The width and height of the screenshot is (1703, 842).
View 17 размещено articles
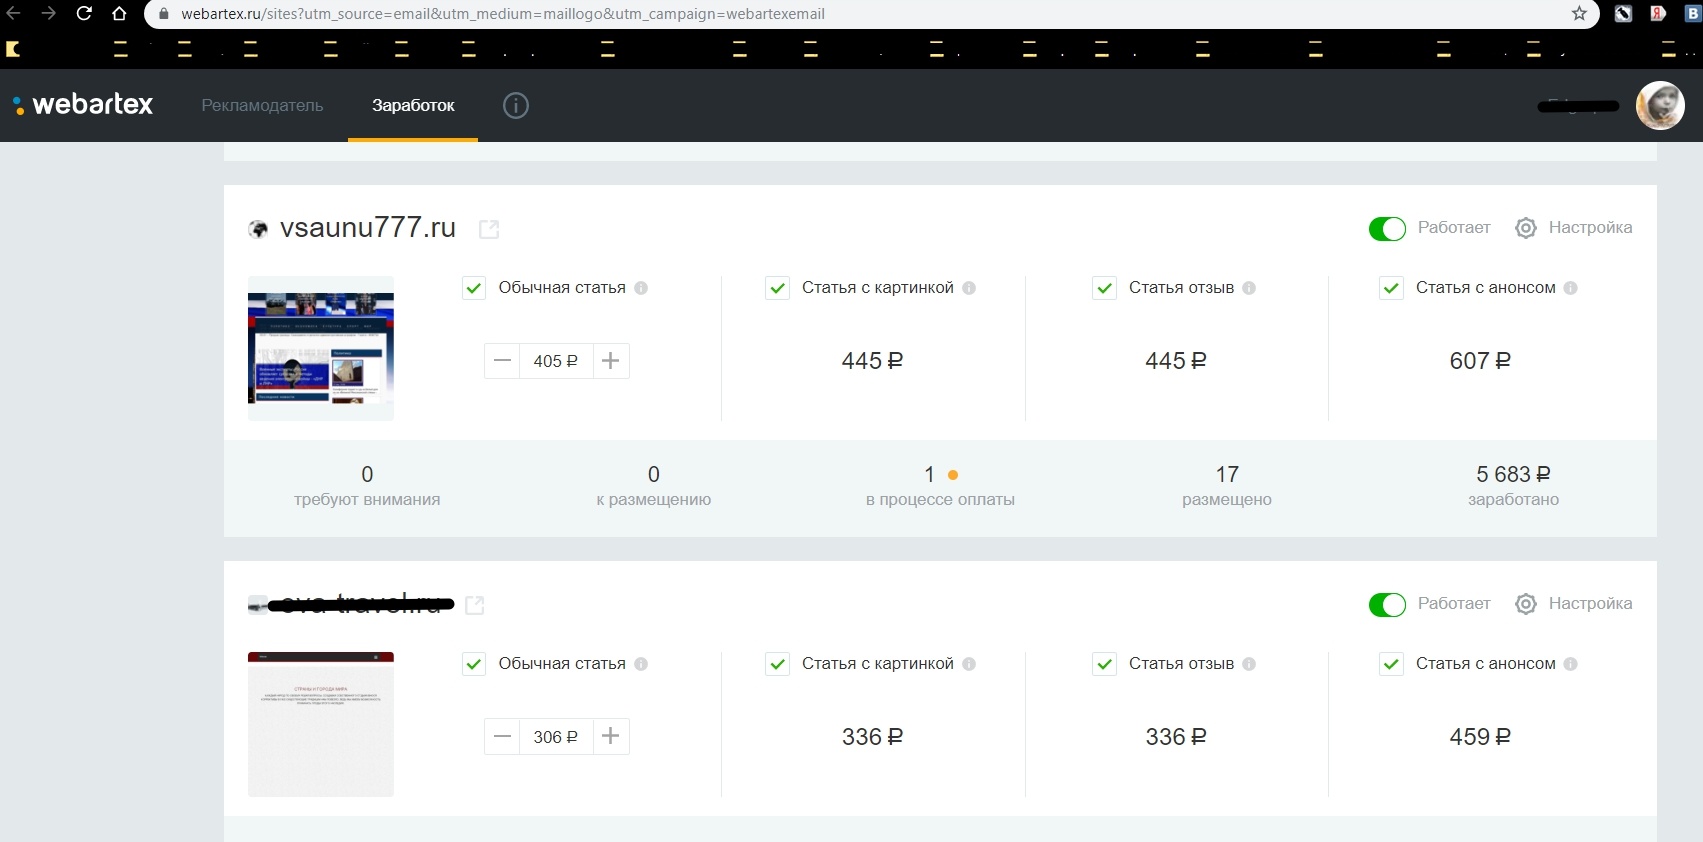coord(1227,486)
